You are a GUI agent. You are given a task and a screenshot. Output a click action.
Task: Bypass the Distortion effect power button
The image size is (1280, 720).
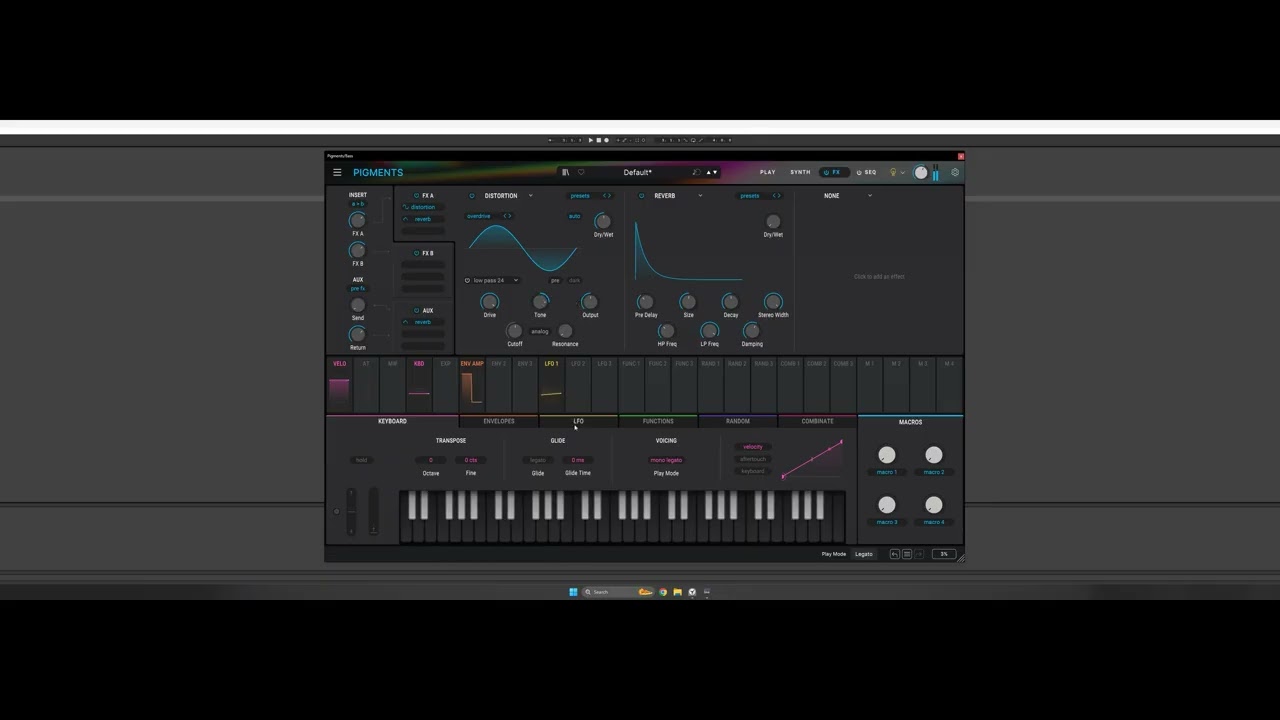click(472, 196)
